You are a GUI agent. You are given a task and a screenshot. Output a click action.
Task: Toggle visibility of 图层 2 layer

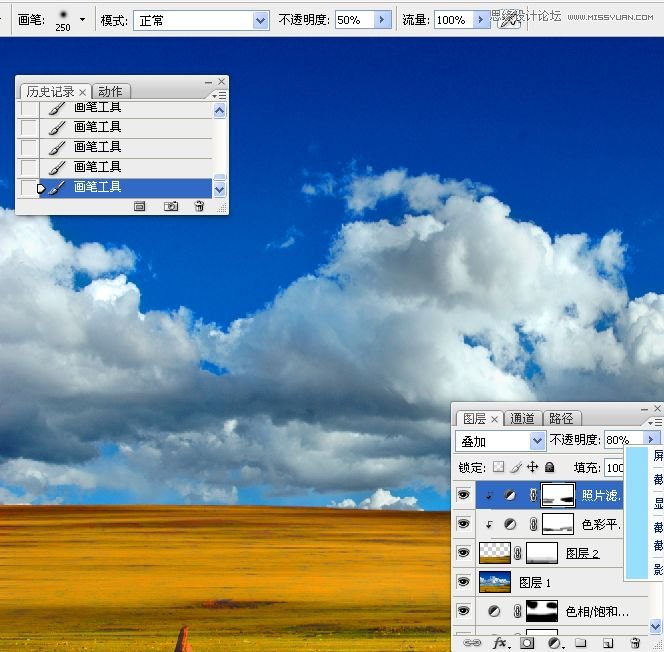pyautogui.click(x=463, y=552)
